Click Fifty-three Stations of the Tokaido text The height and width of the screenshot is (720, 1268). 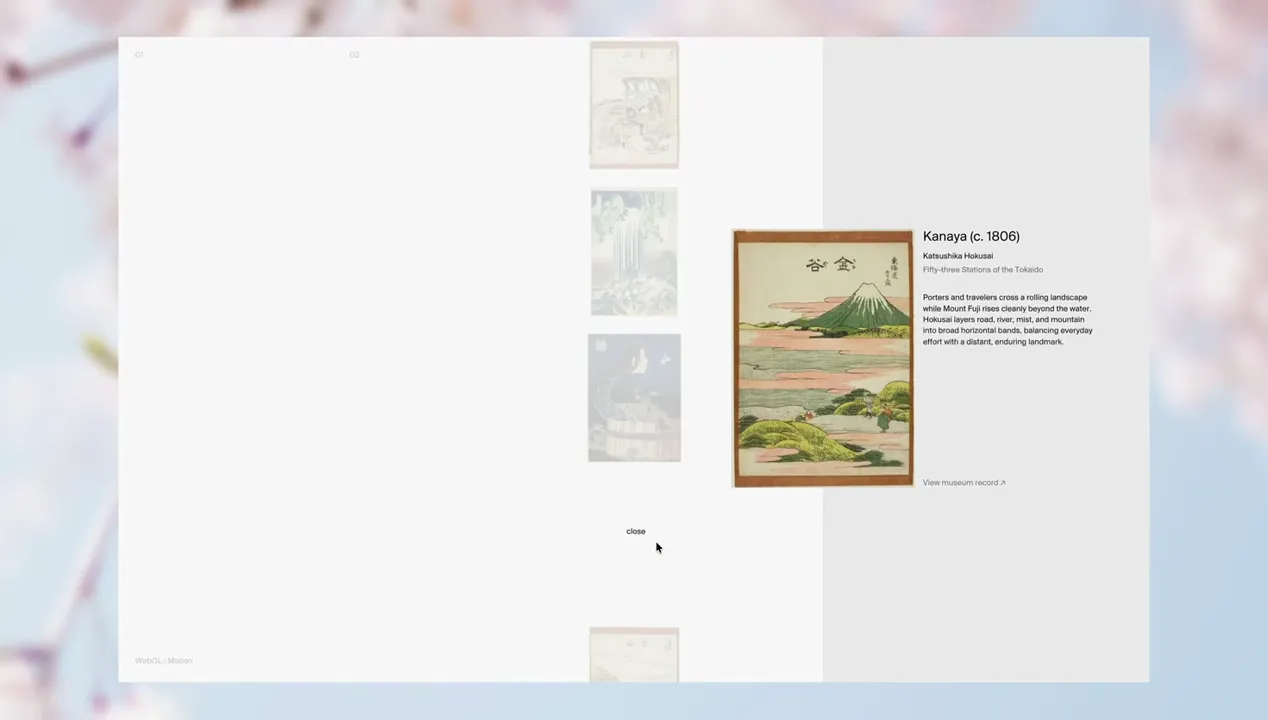click(983, 270)
